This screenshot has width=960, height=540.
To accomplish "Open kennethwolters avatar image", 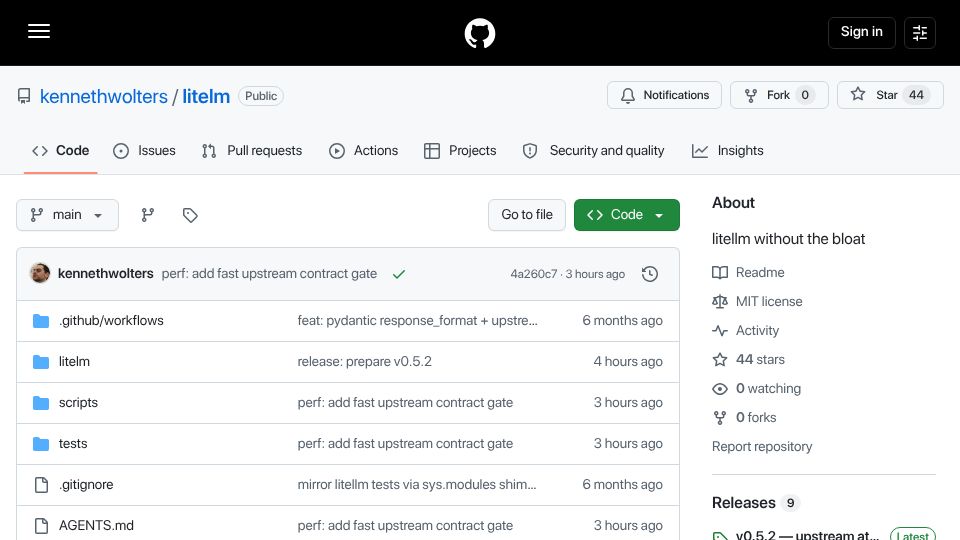I will coord(40,273).
